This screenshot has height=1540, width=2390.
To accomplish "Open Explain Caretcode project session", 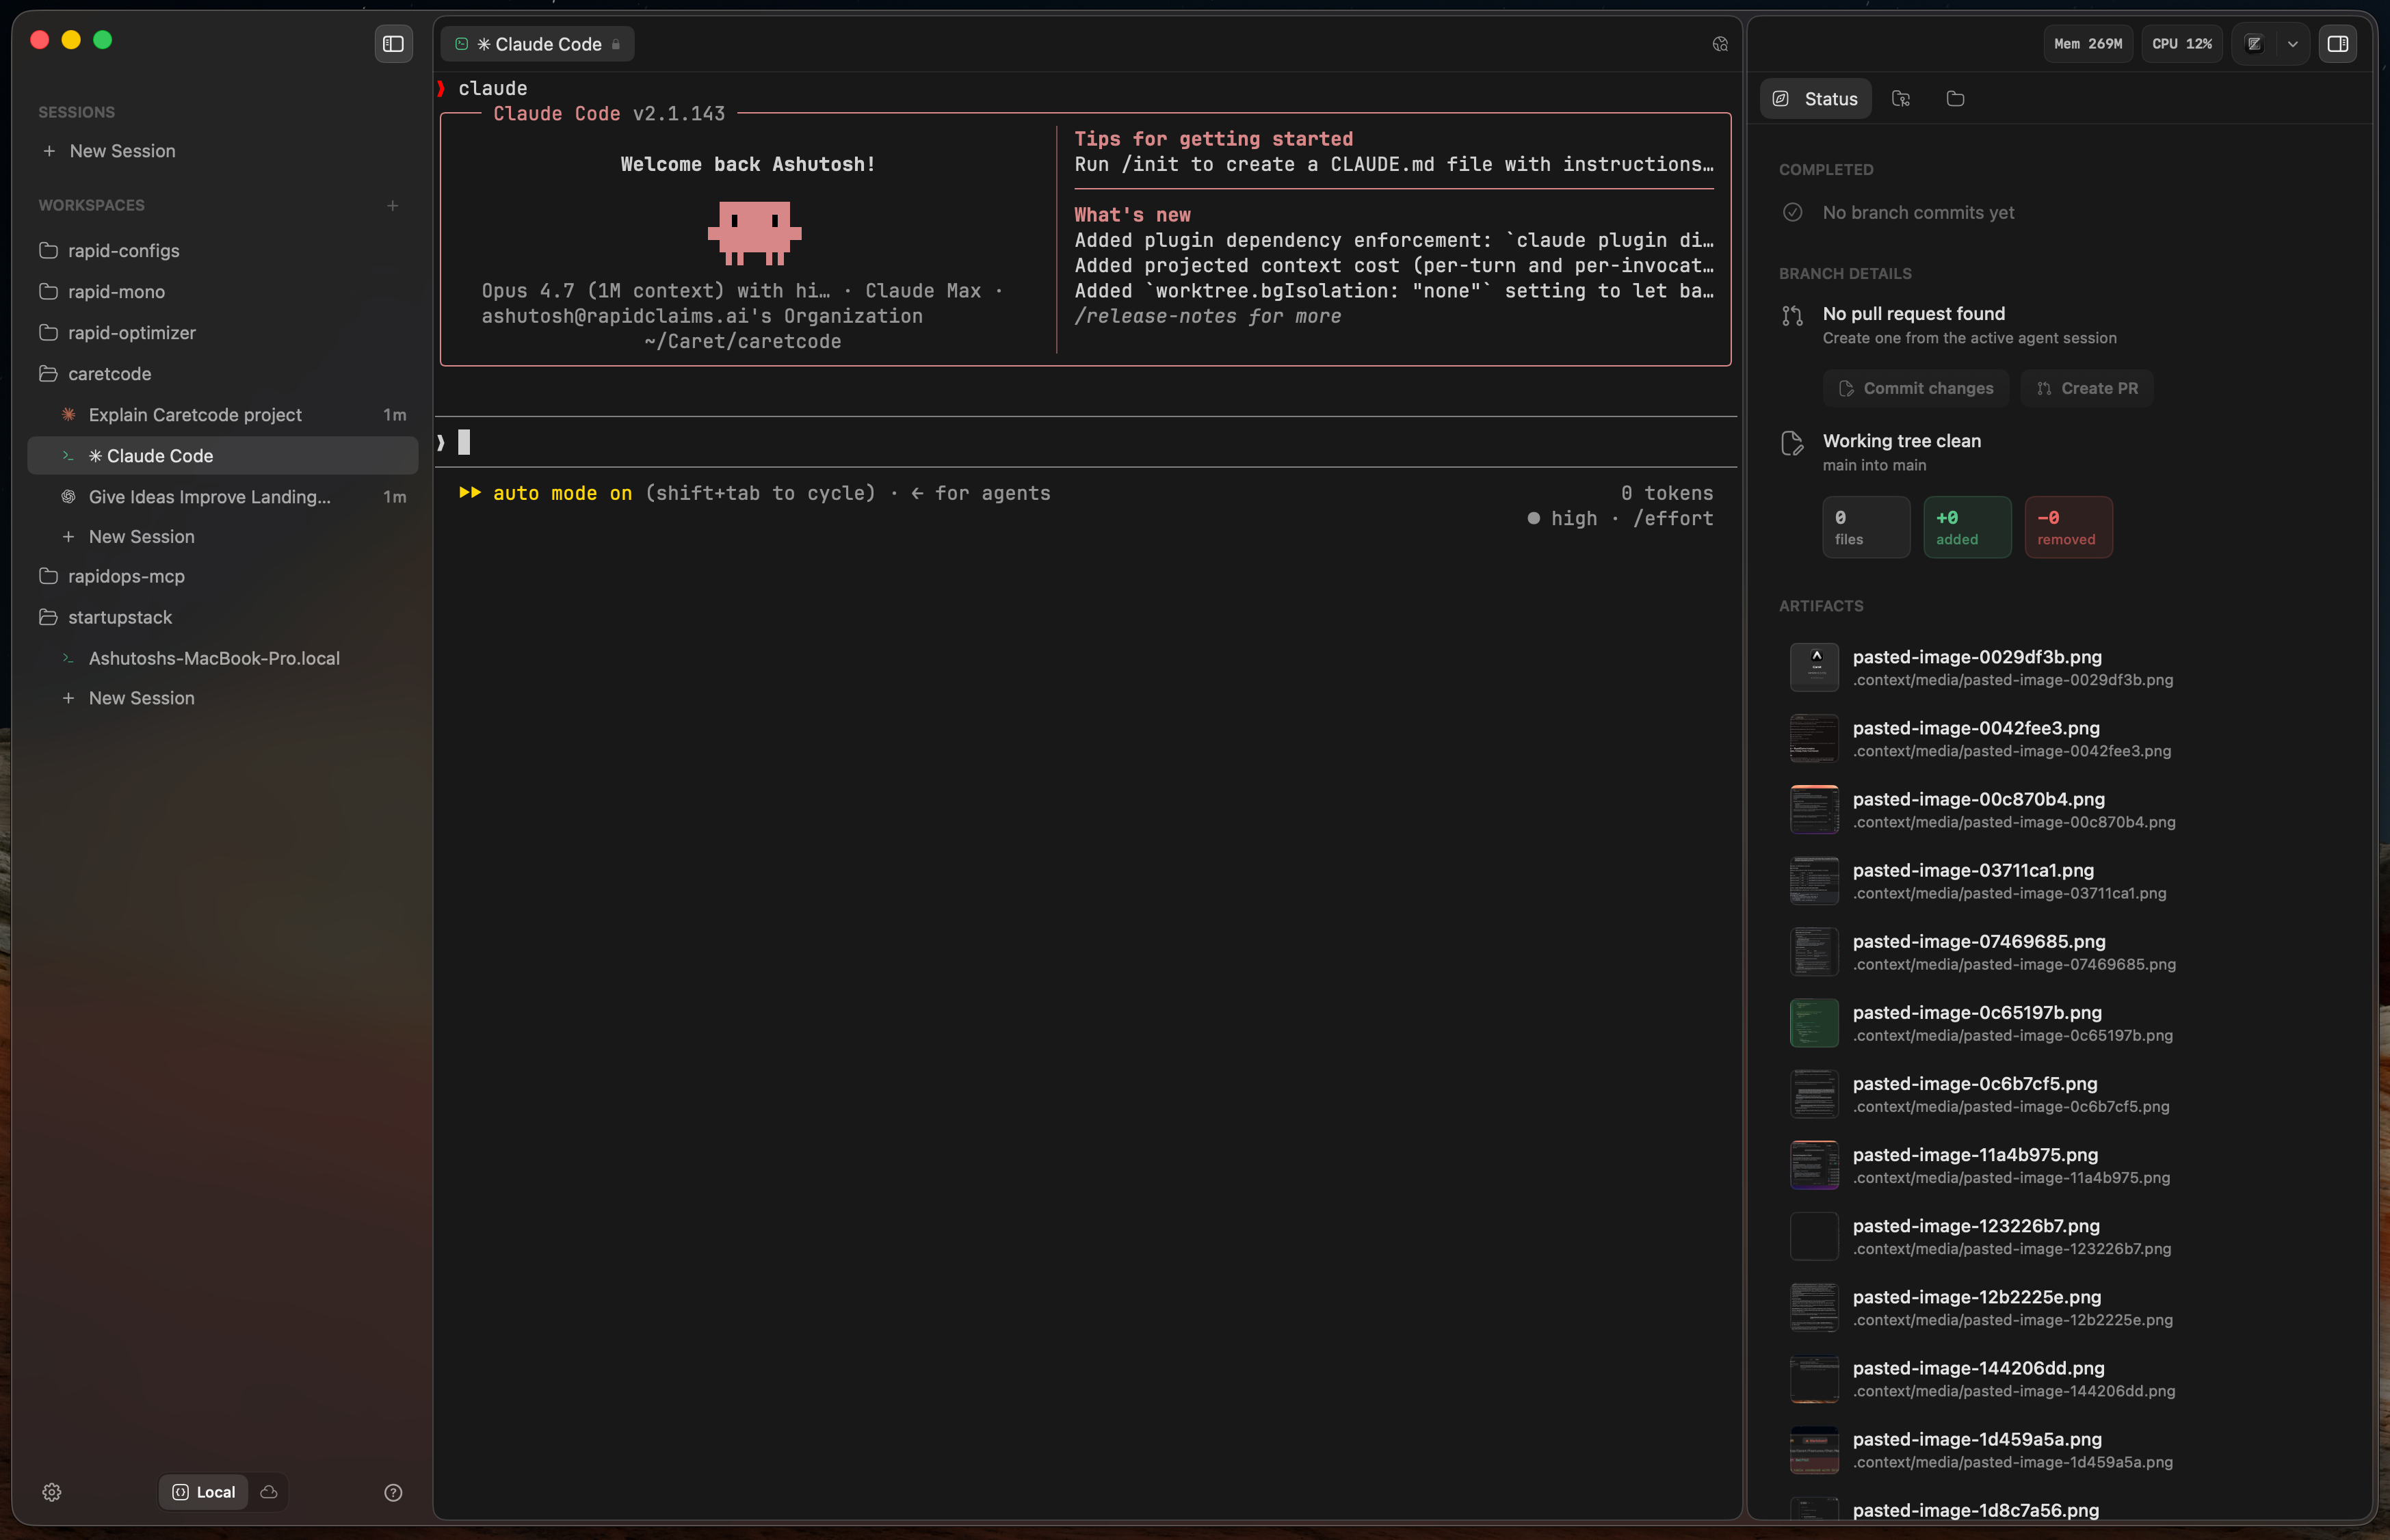I will click(x=222, y=415).
